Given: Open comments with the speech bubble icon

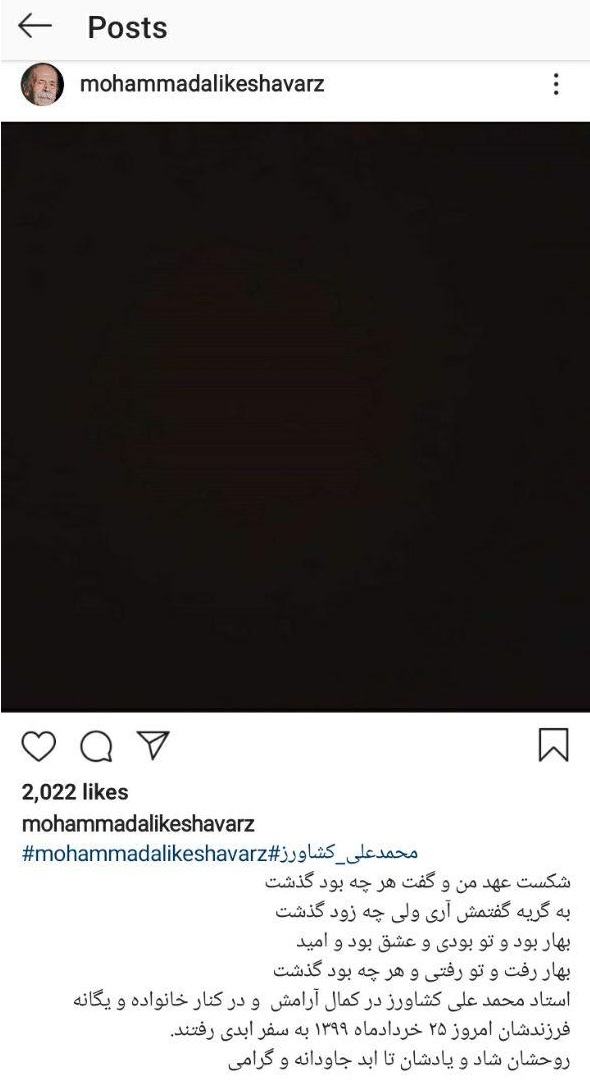Looking at the screenshot, I should click(x=96, y=746).
